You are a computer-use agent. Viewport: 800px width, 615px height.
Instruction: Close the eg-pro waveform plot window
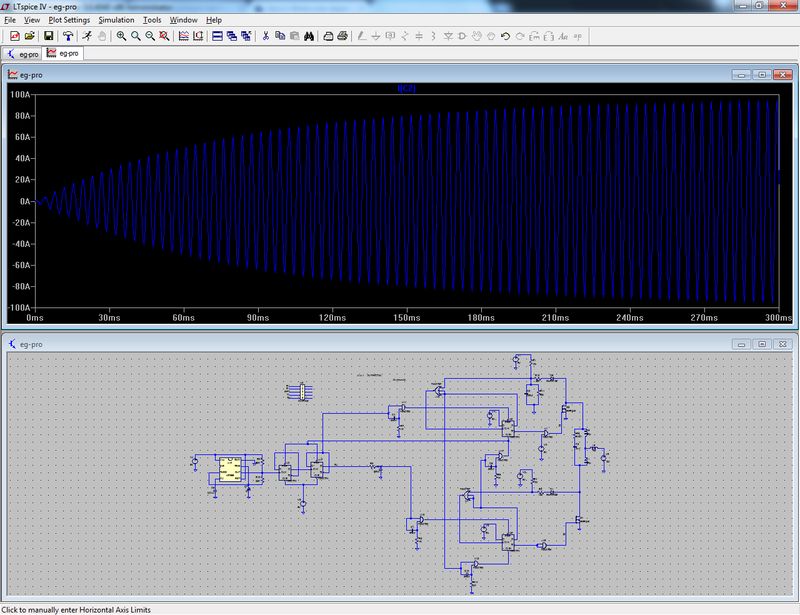tap(782, 75)
